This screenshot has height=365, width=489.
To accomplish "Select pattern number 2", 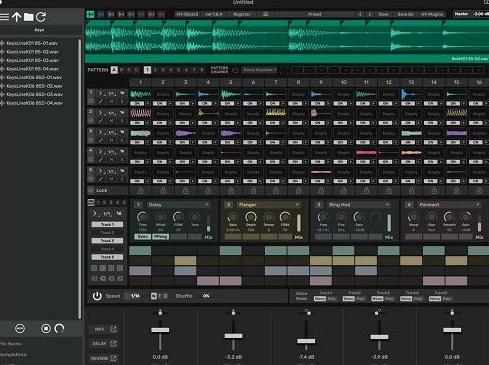I will click(155, 70).
